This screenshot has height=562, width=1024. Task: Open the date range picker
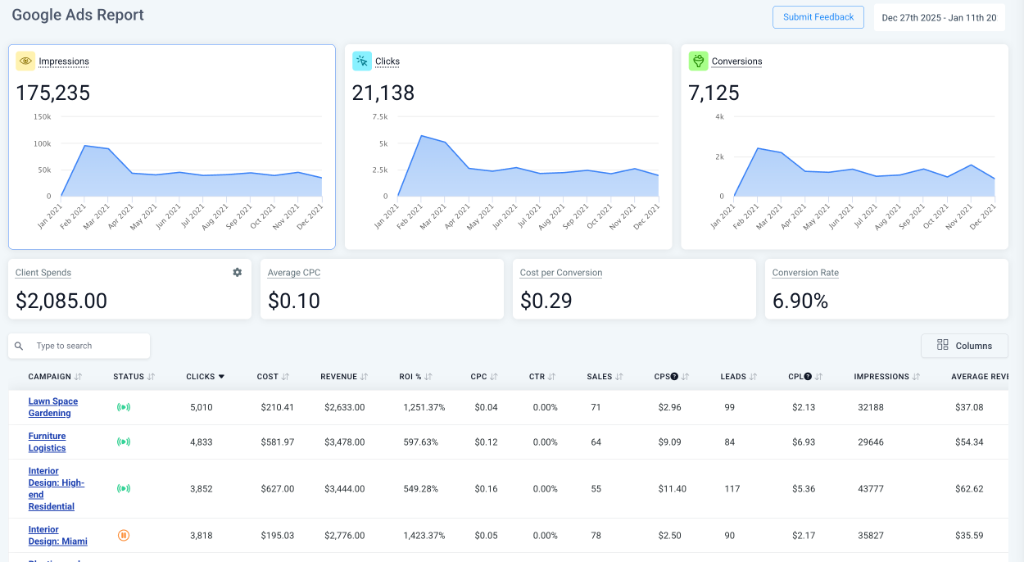(938, 18)
